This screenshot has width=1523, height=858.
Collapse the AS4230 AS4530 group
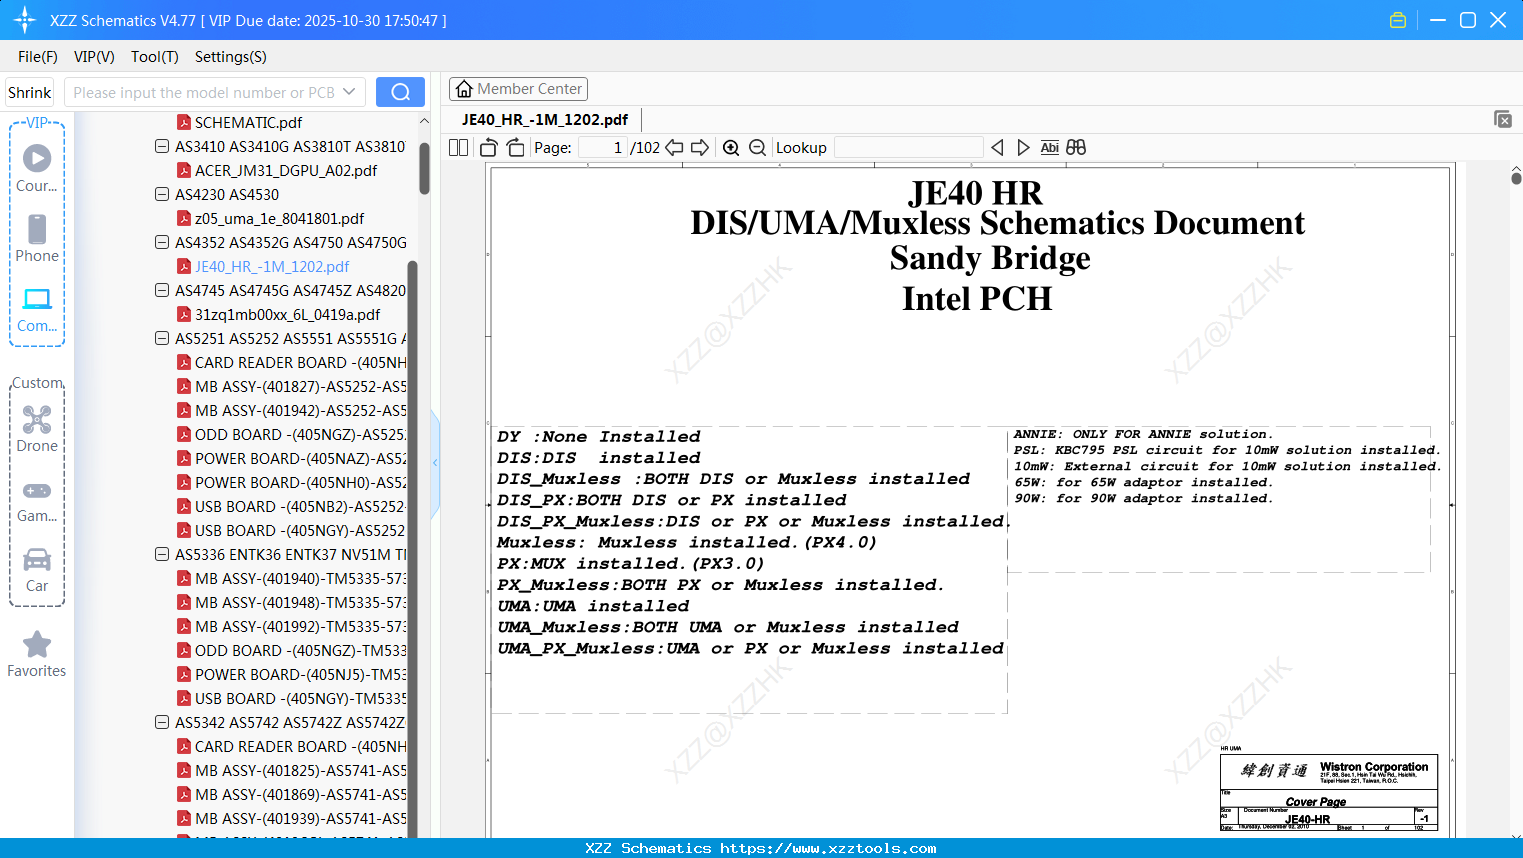(x=162, y=194)
